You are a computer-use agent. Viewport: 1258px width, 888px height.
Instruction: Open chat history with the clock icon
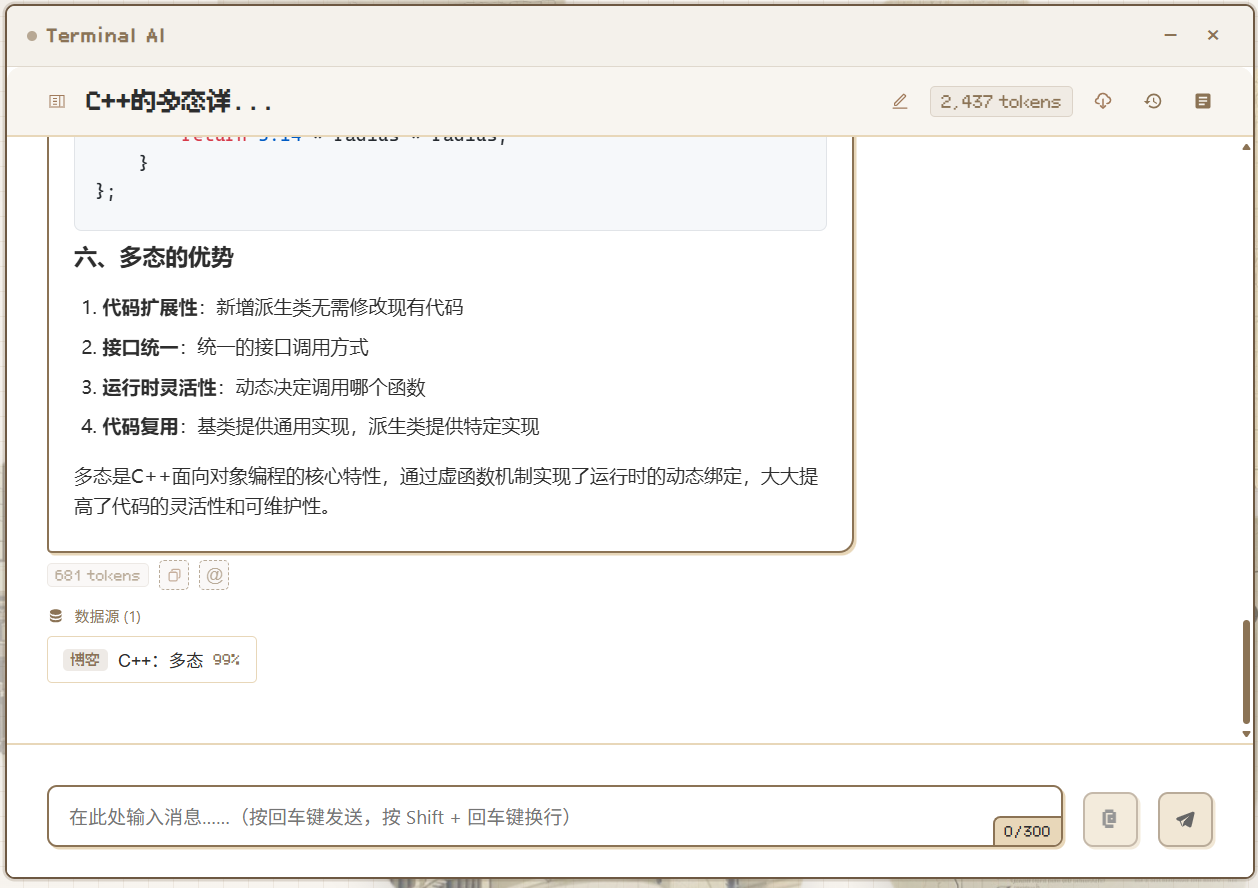pos(1153,101)
